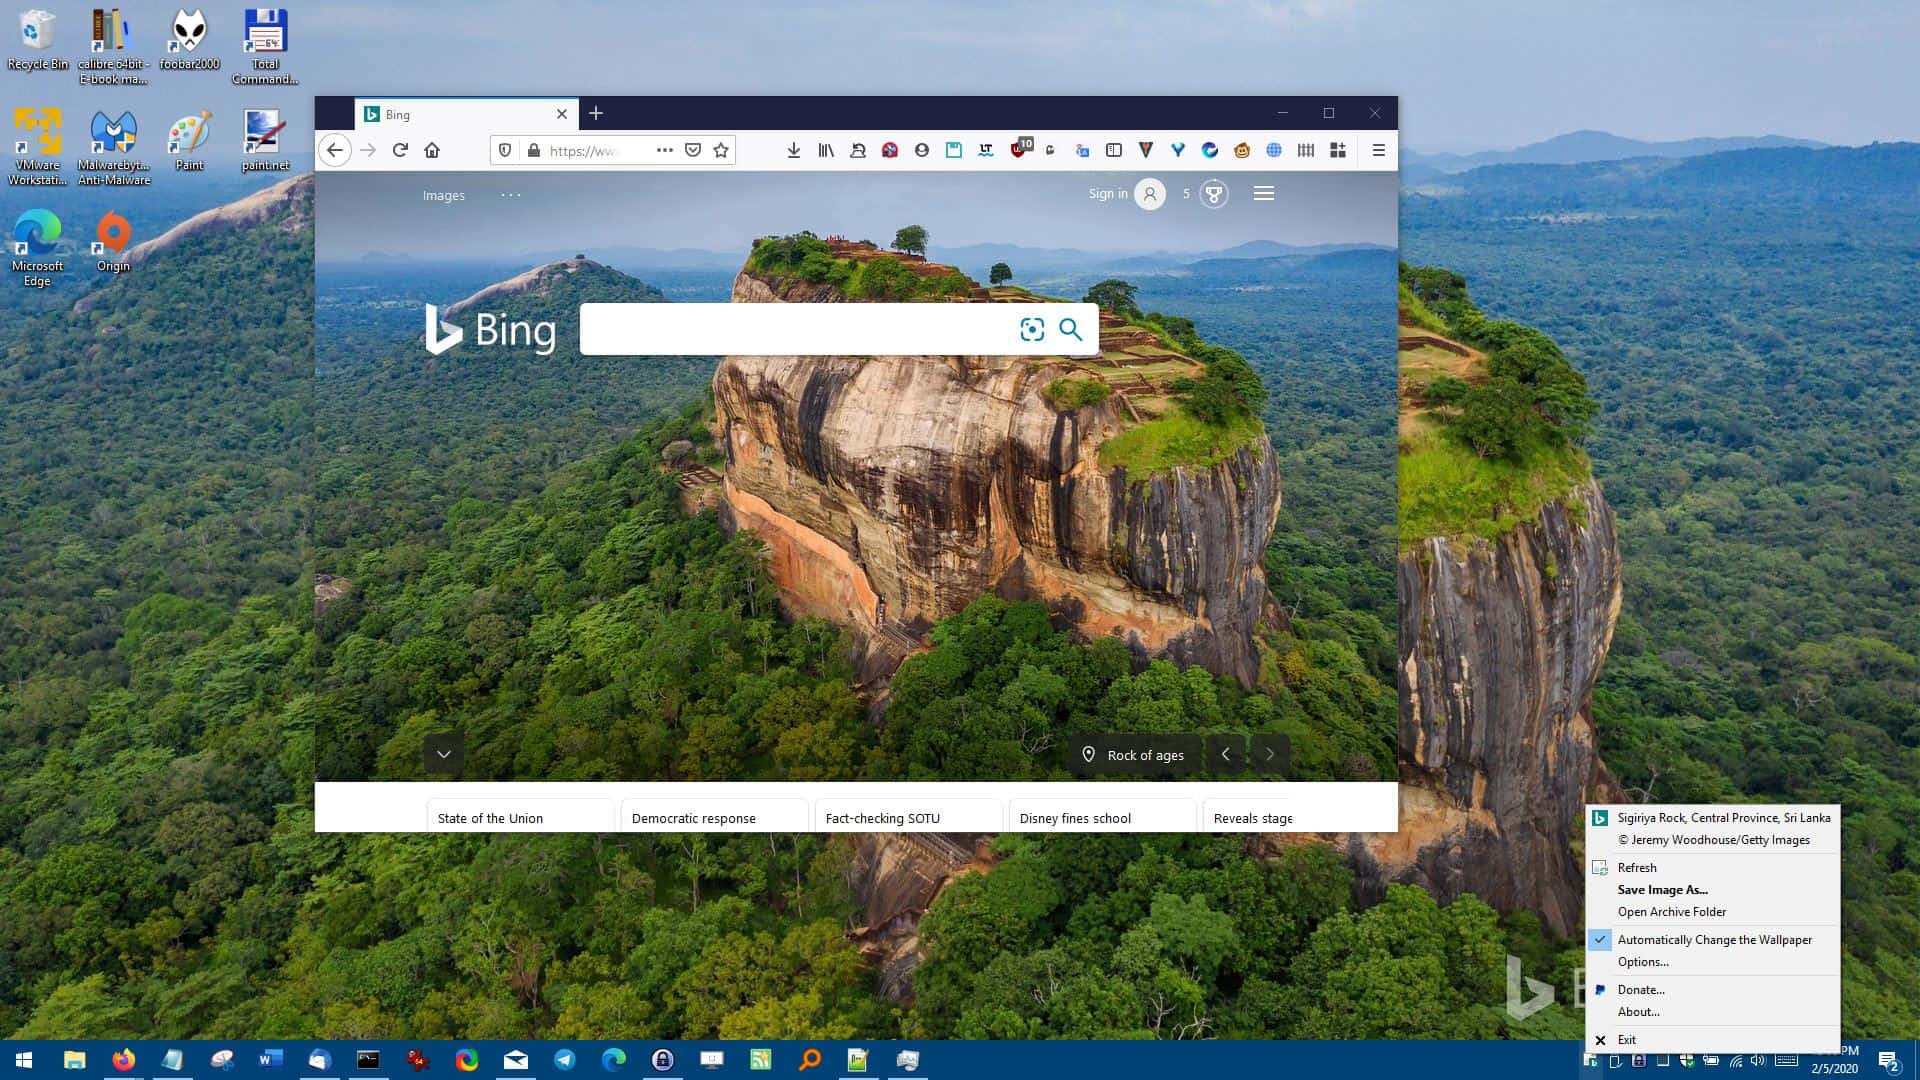Click the Bookmarks toolbar icon in Firefox
This screenshot has height=1080, width=1920.
825,149
